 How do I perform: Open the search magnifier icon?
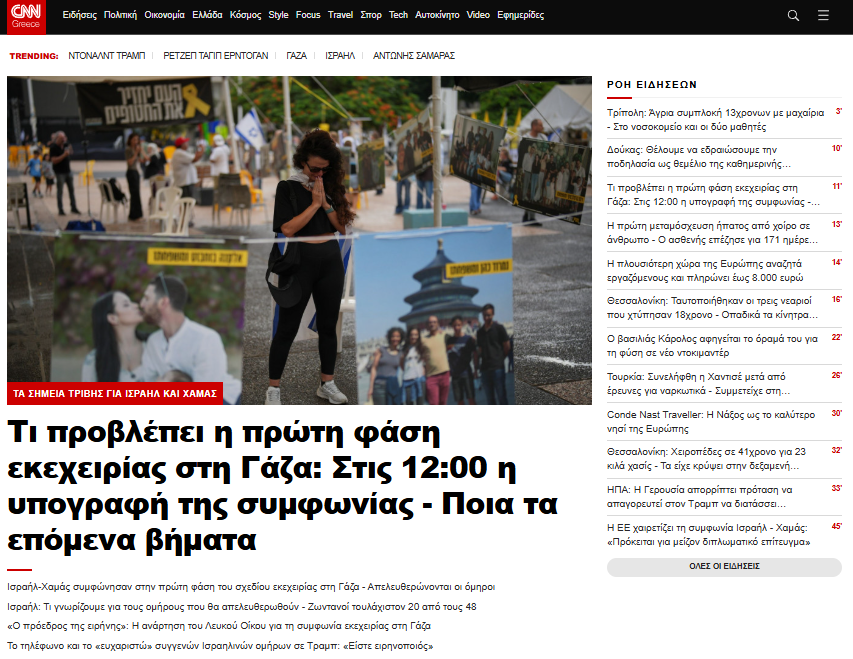pyautogui.click(x=793, y=16)
